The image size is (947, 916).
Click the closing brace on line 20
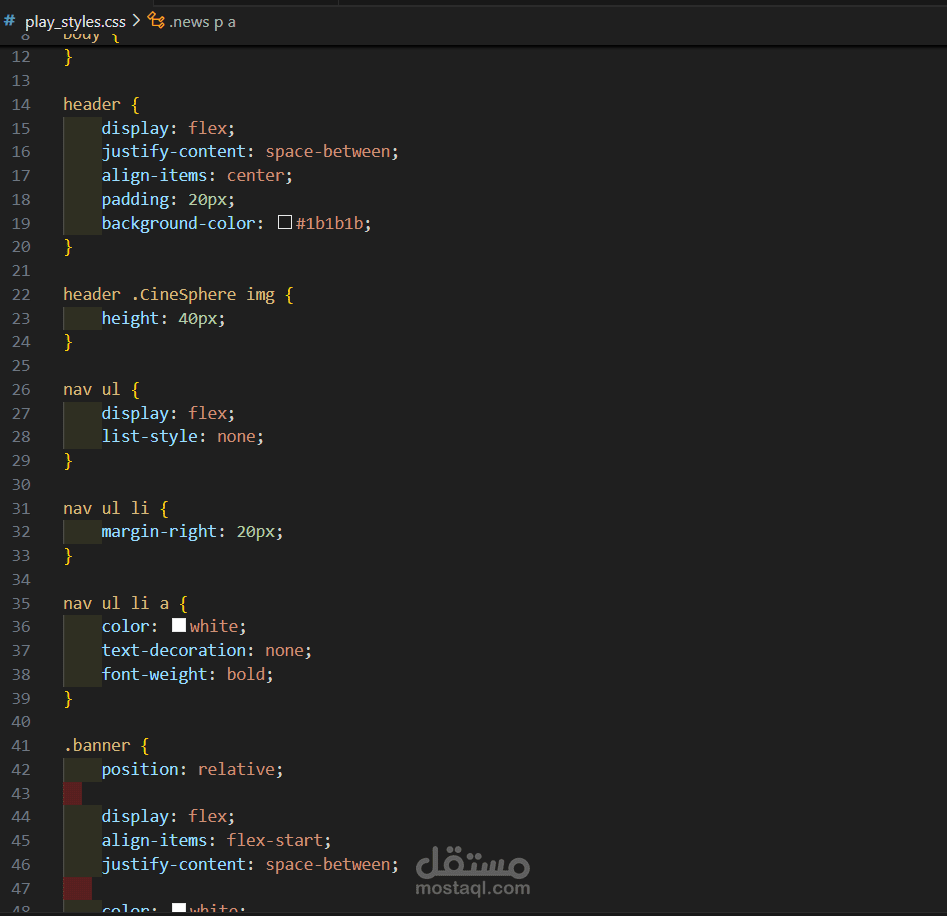(x=68, y=247)
